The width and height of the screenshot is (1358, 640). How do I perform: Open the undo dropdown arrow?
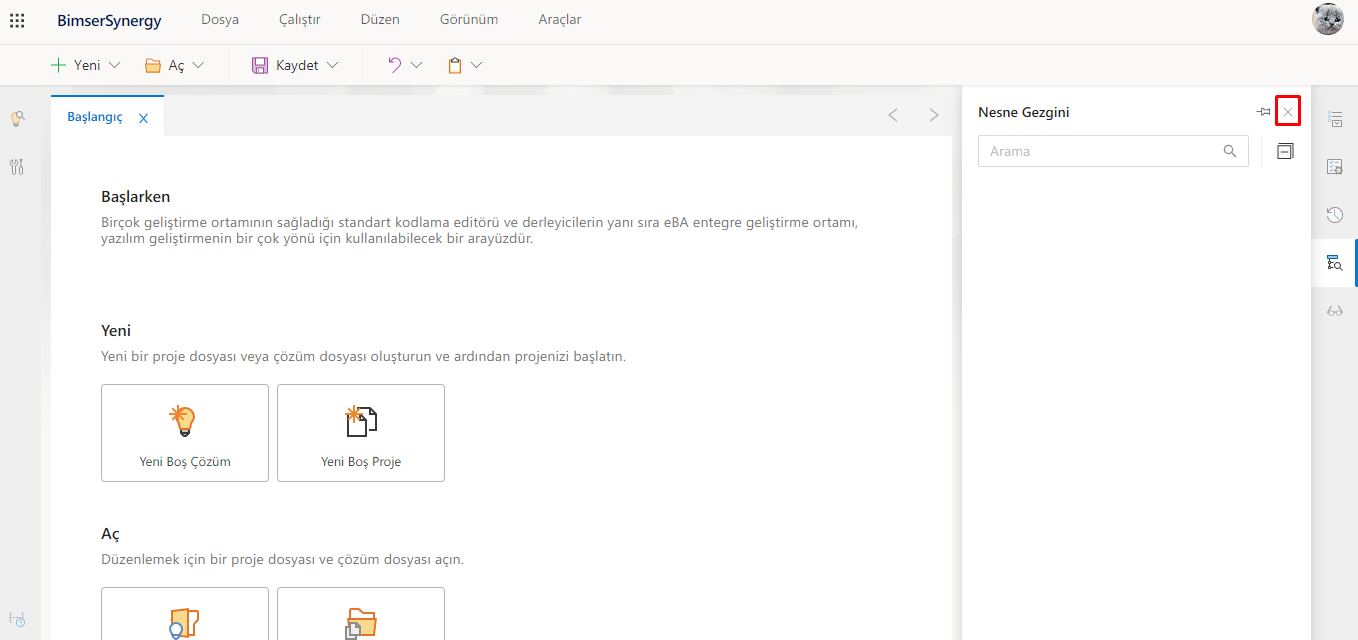(x=416, y=65)
